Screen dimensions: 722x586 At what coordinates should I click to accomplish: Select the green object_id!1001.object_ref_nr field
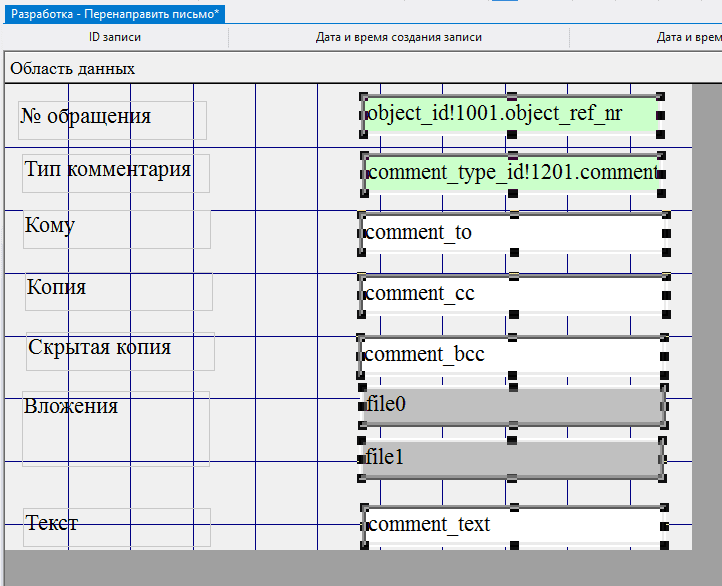[x=510, y=115]
